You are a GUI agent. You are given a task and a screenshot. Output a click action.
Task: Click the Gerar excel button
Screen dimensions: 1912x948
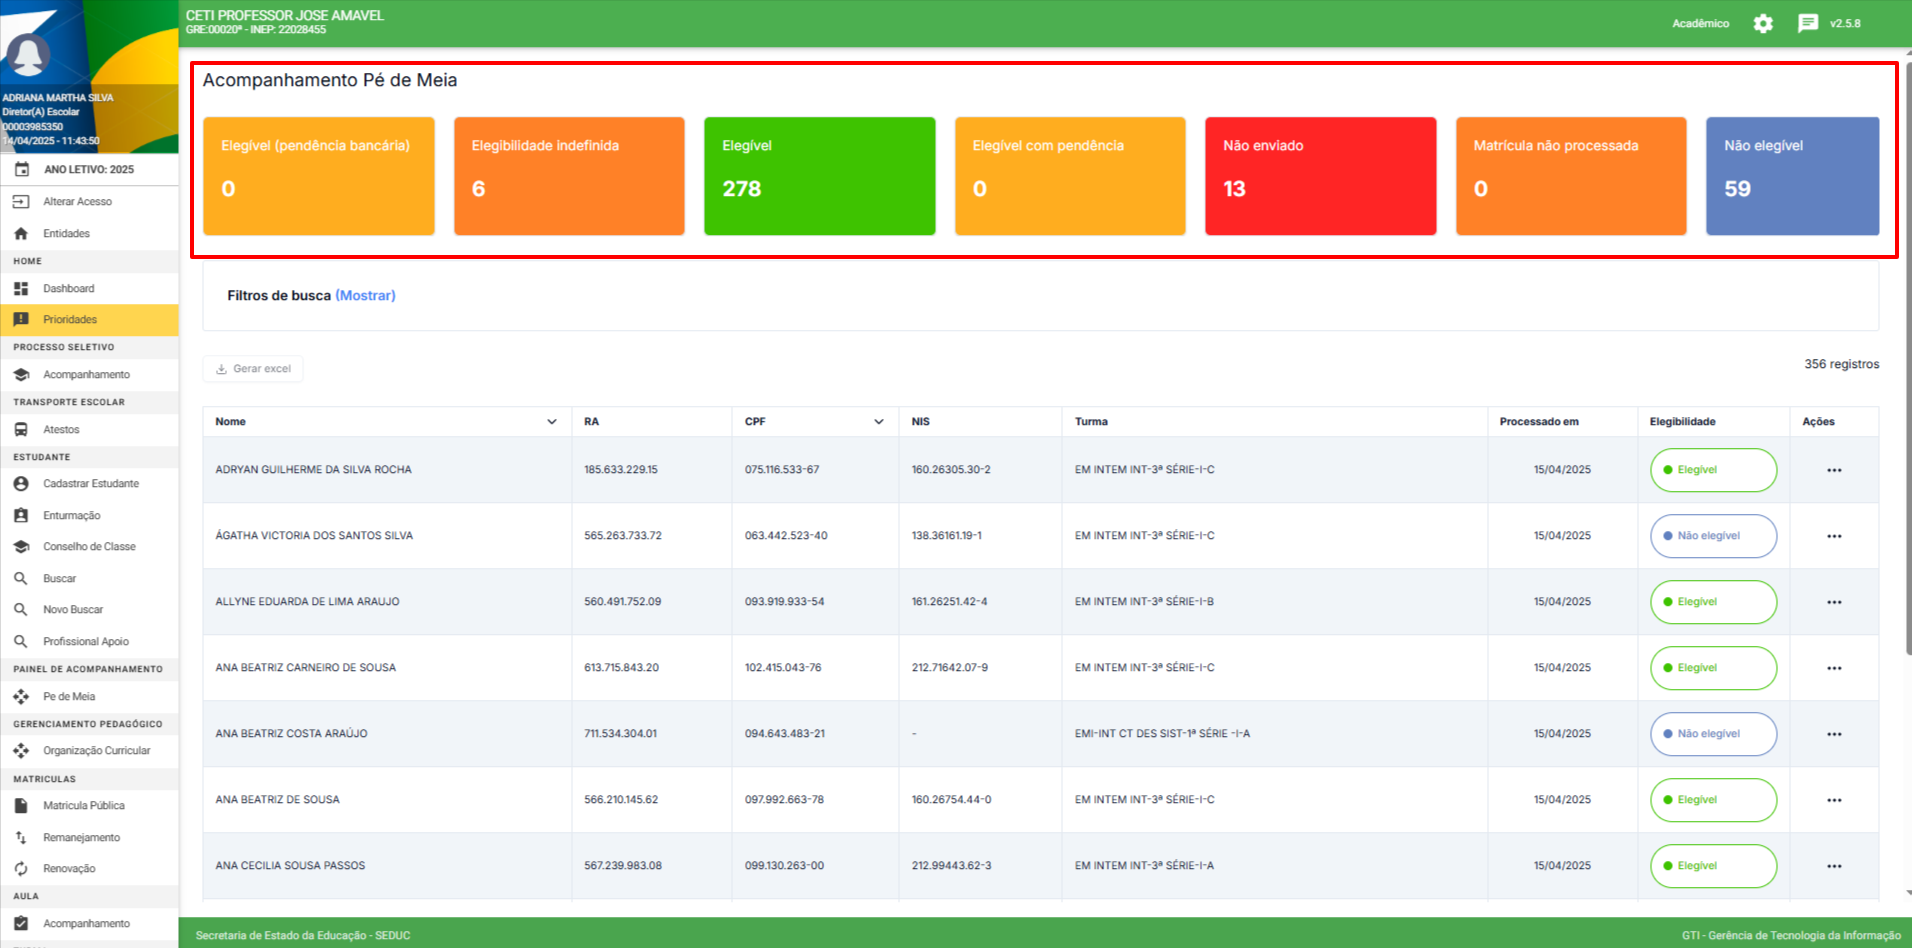point(253,369)
